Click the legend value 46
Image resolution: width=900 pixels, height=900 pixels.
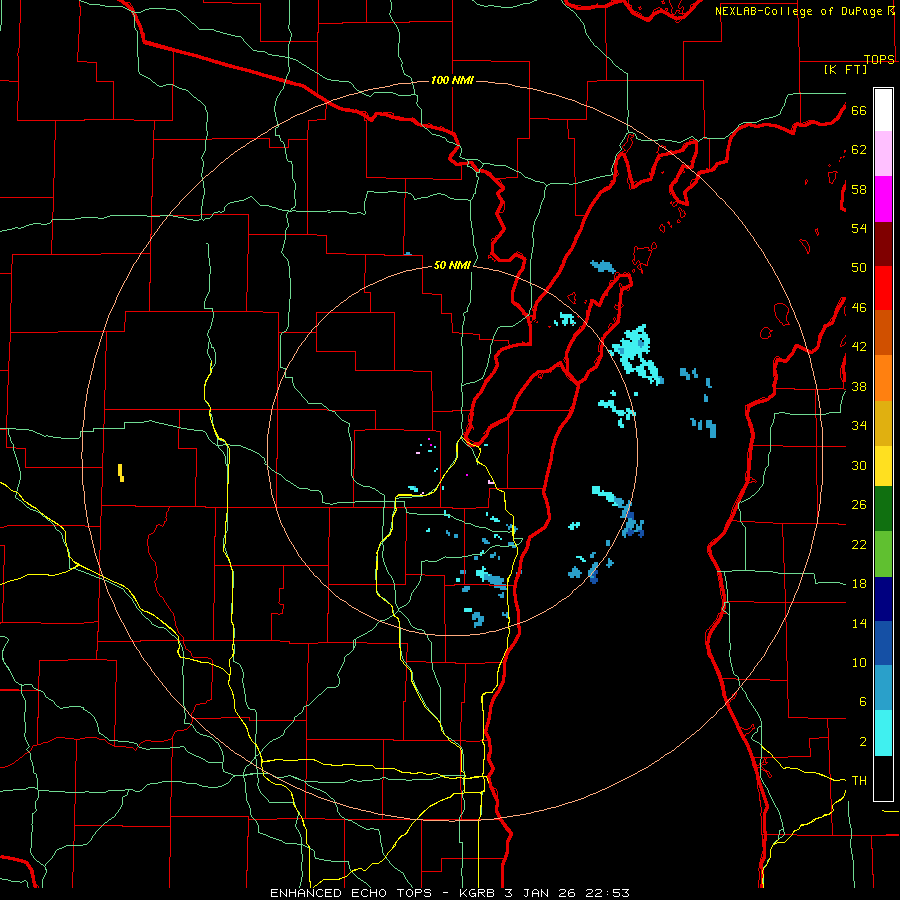click(859, 308)
